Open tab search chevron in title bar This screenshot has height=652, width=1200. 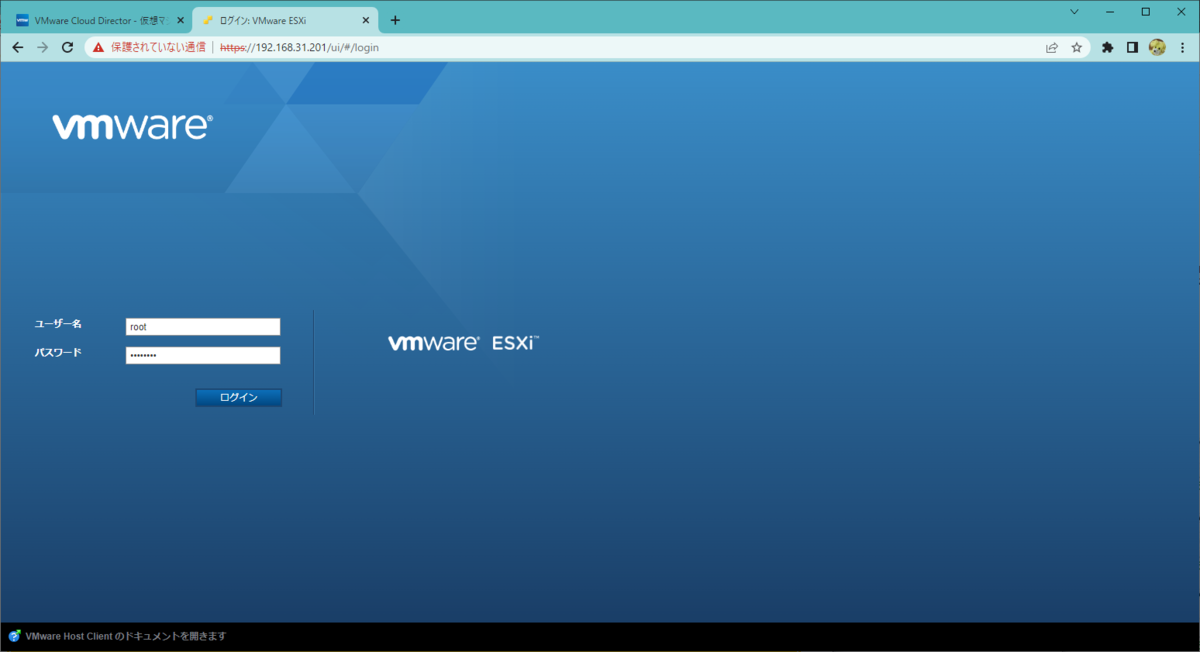pyautogui.click(x=1075, y=12)
